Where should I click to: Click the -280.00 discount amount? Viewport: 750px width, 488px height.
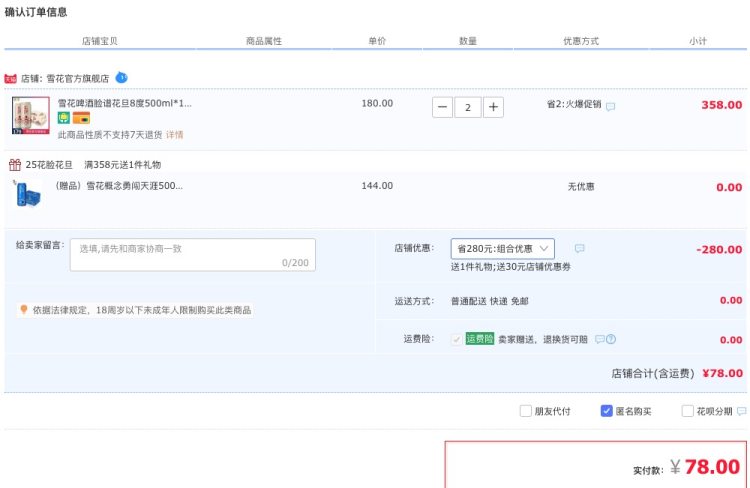(x=719, y=250)
